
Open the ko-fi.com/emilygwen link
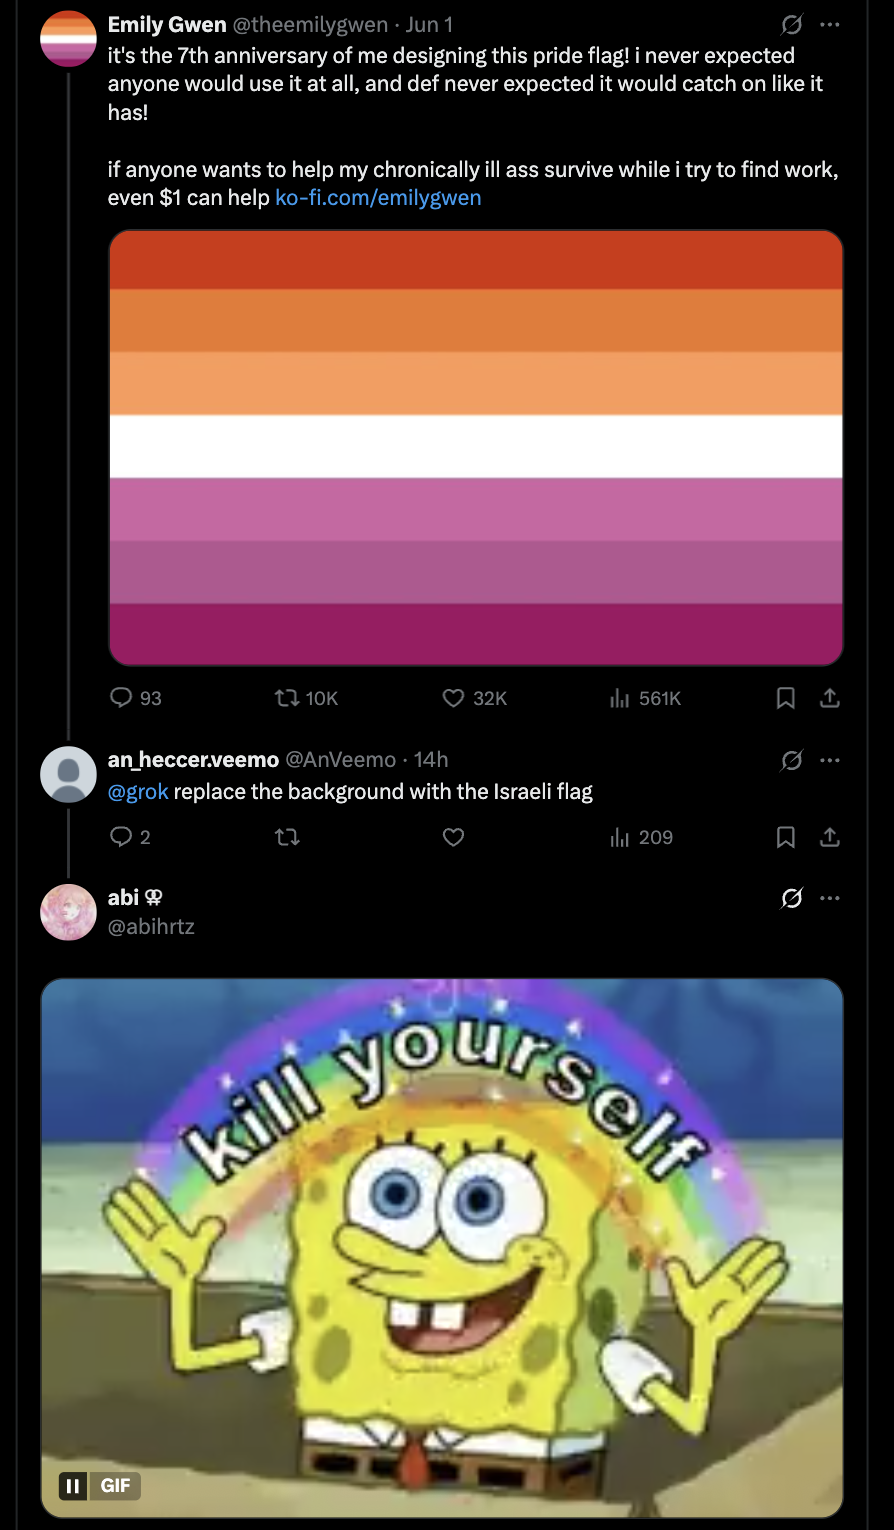click(378, 198)
